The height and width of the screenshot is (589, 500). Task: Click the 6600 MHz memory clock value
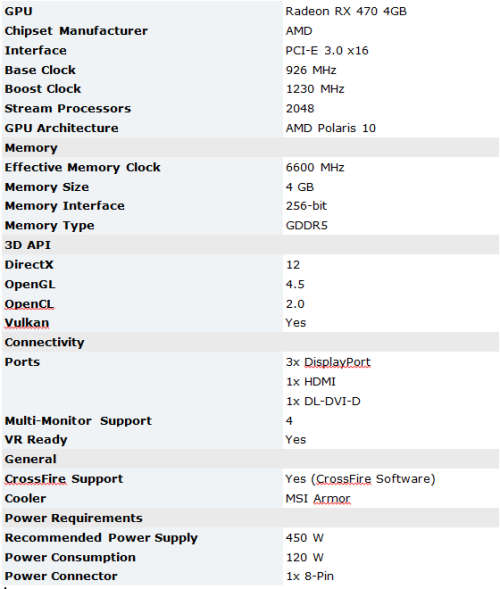point(315,167)
